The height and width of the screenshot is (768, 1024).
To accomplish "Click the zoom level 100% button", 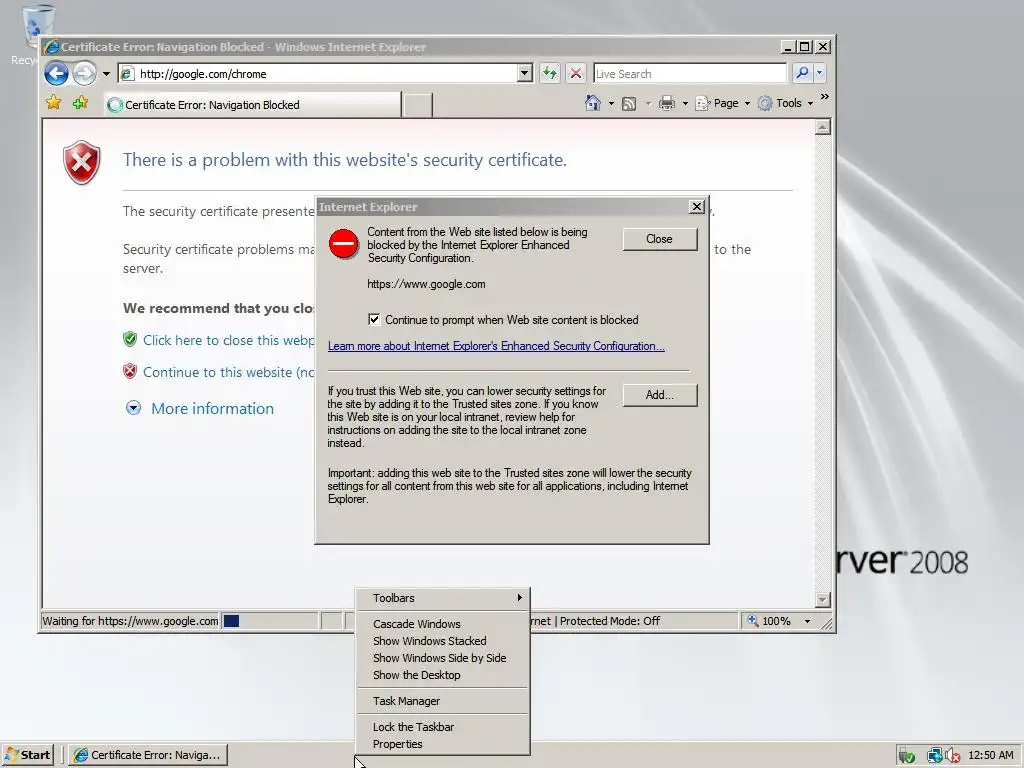I will click(769, 621).
